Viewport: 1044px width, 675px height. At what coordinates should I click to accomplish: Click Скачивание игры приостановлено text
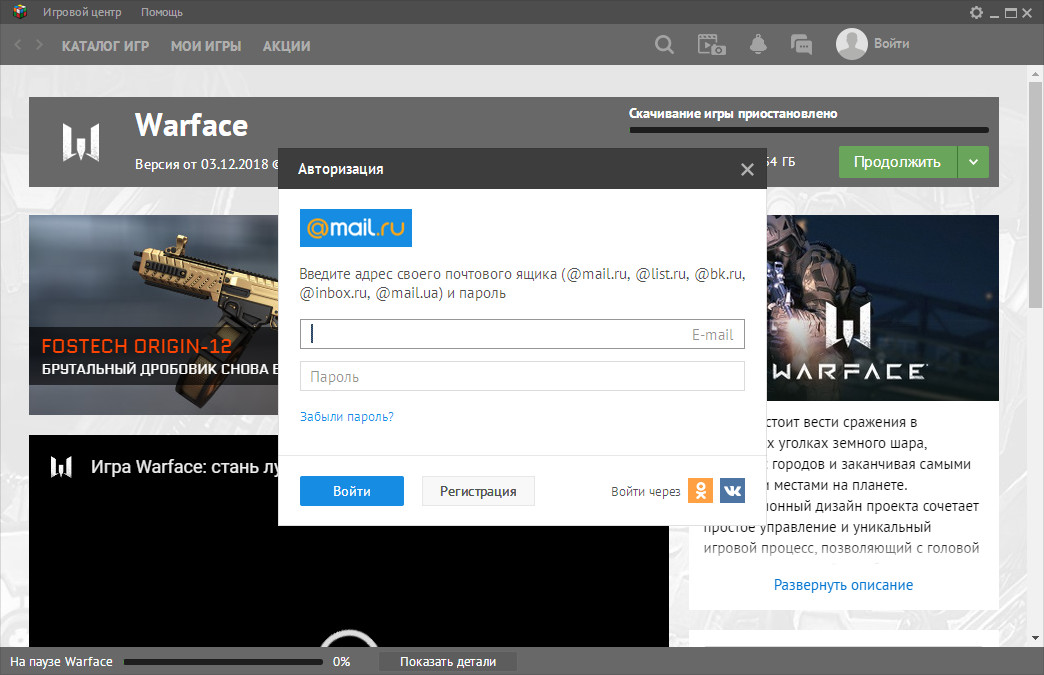coord(733,114)
